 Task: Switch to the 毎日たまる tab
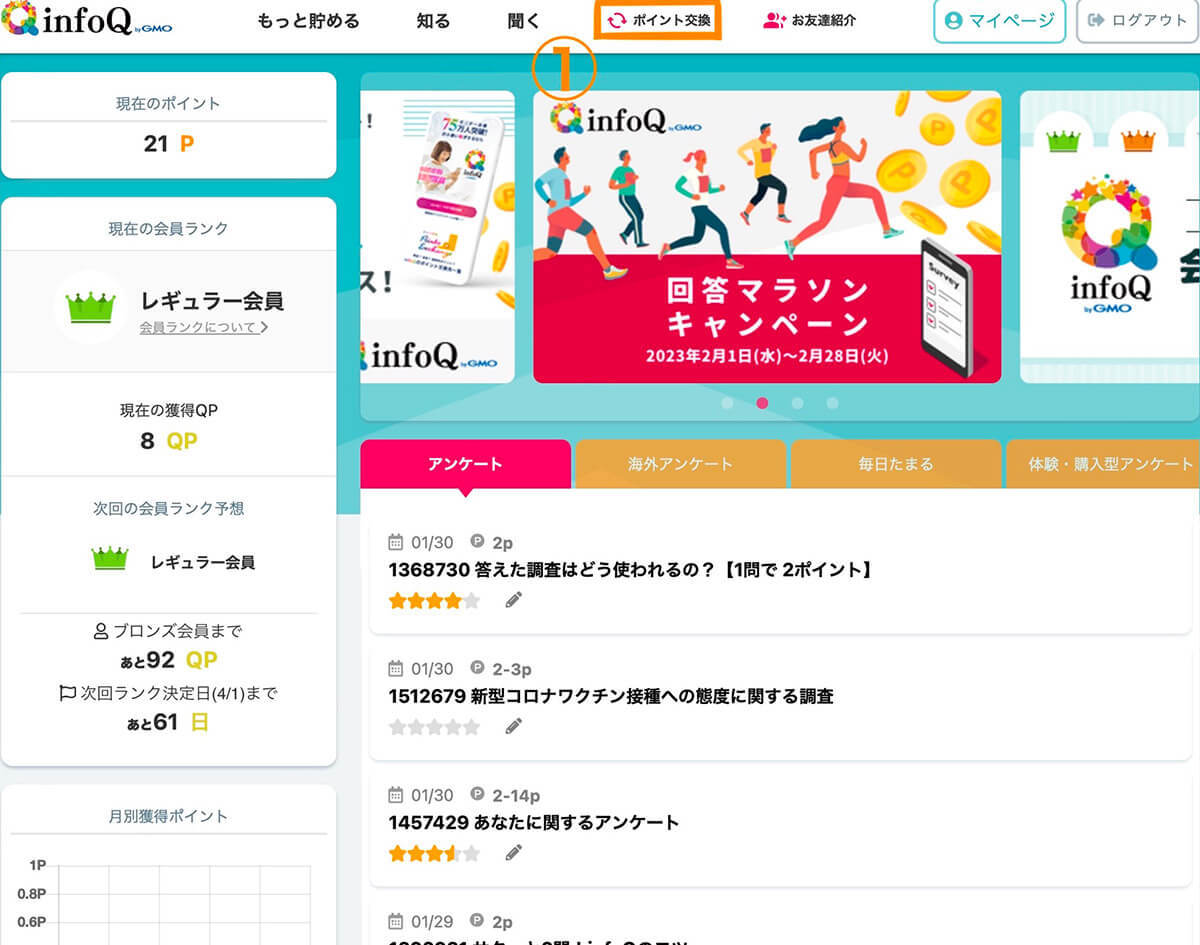pos(896,464)
